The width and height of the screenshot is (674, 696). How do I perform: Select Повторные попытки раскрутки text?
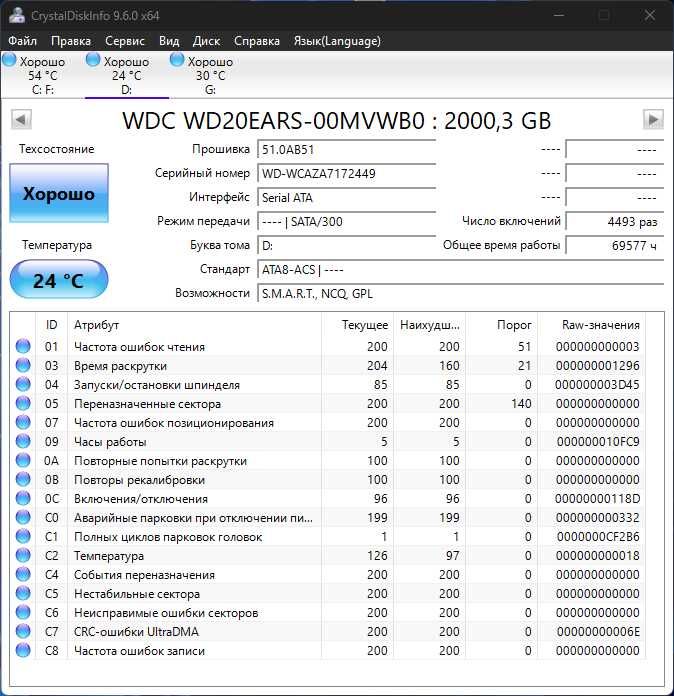tap(160, 461)
